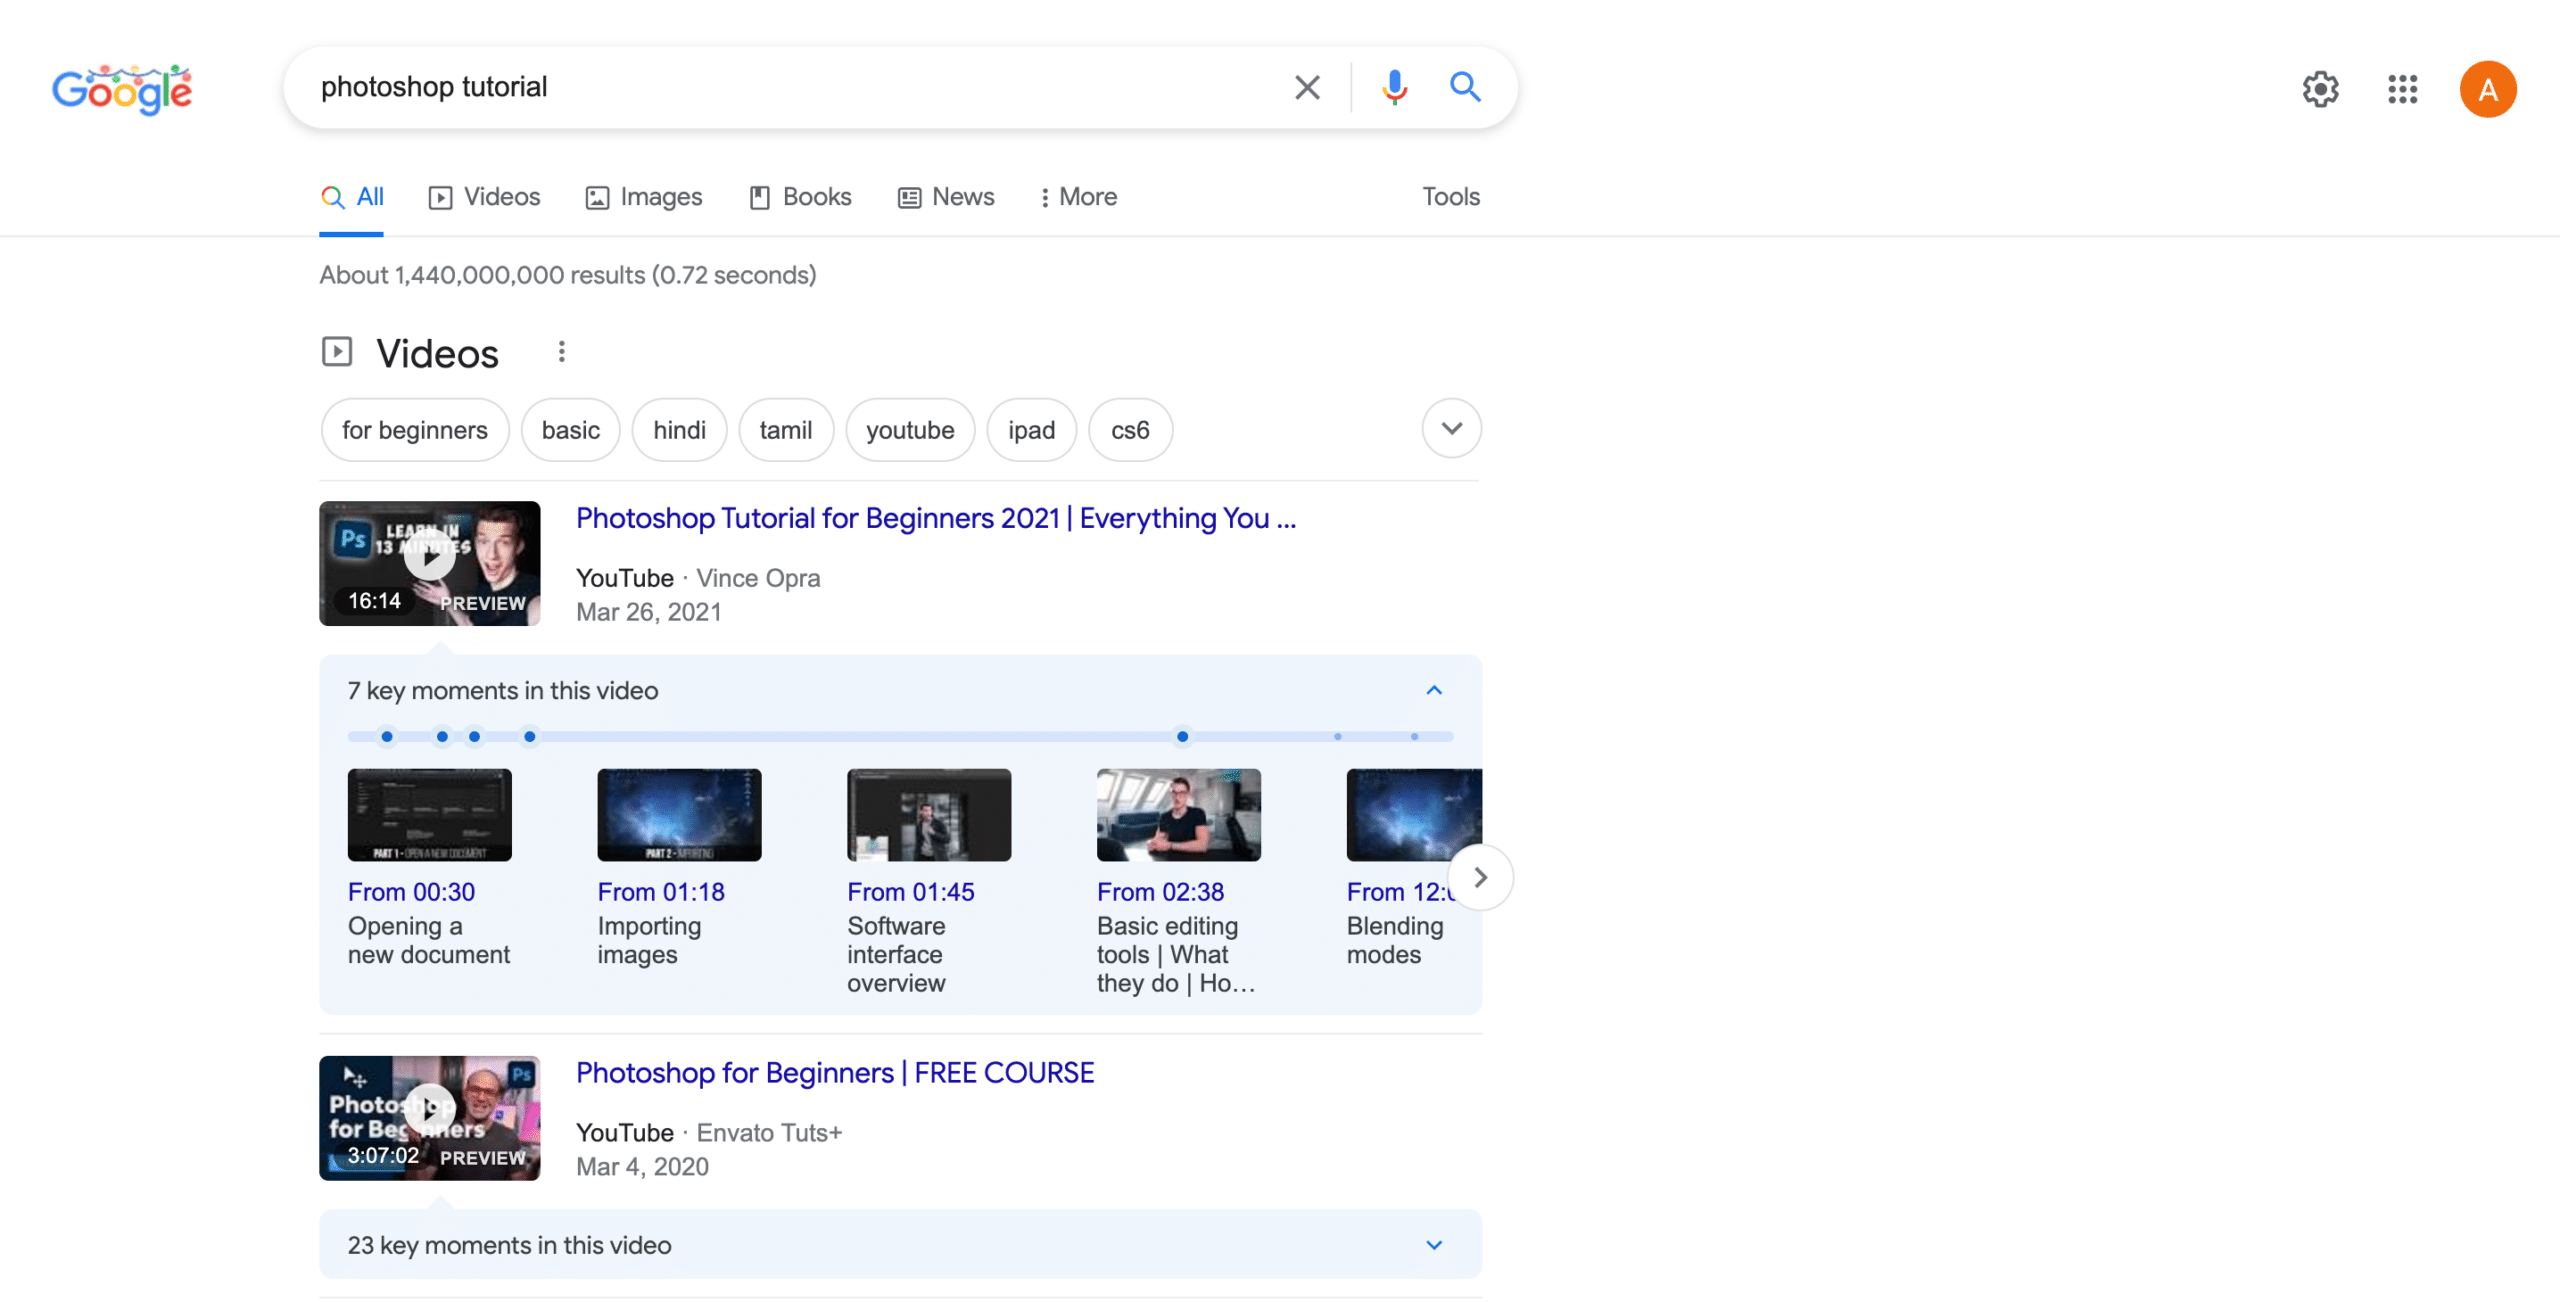2560x1302 pixels.
Task: Open the 'Blending modes' moment thumbnail
Action: pos(1414,815)
